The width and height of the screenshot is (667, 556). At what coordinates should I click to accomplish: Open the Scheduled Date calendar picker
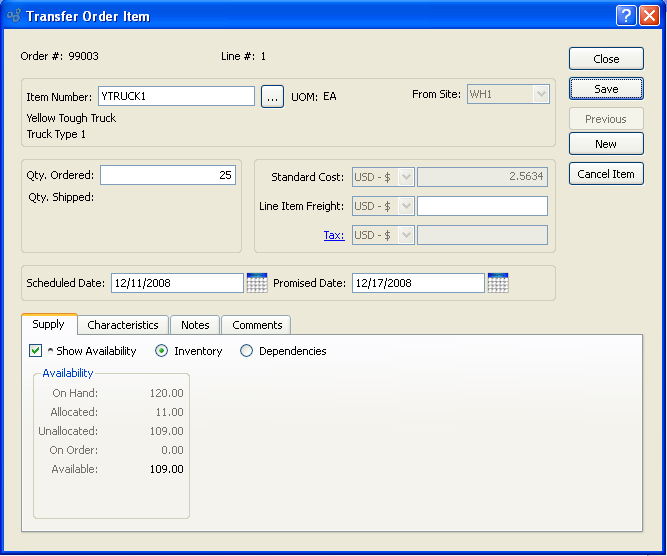point(256,283)
